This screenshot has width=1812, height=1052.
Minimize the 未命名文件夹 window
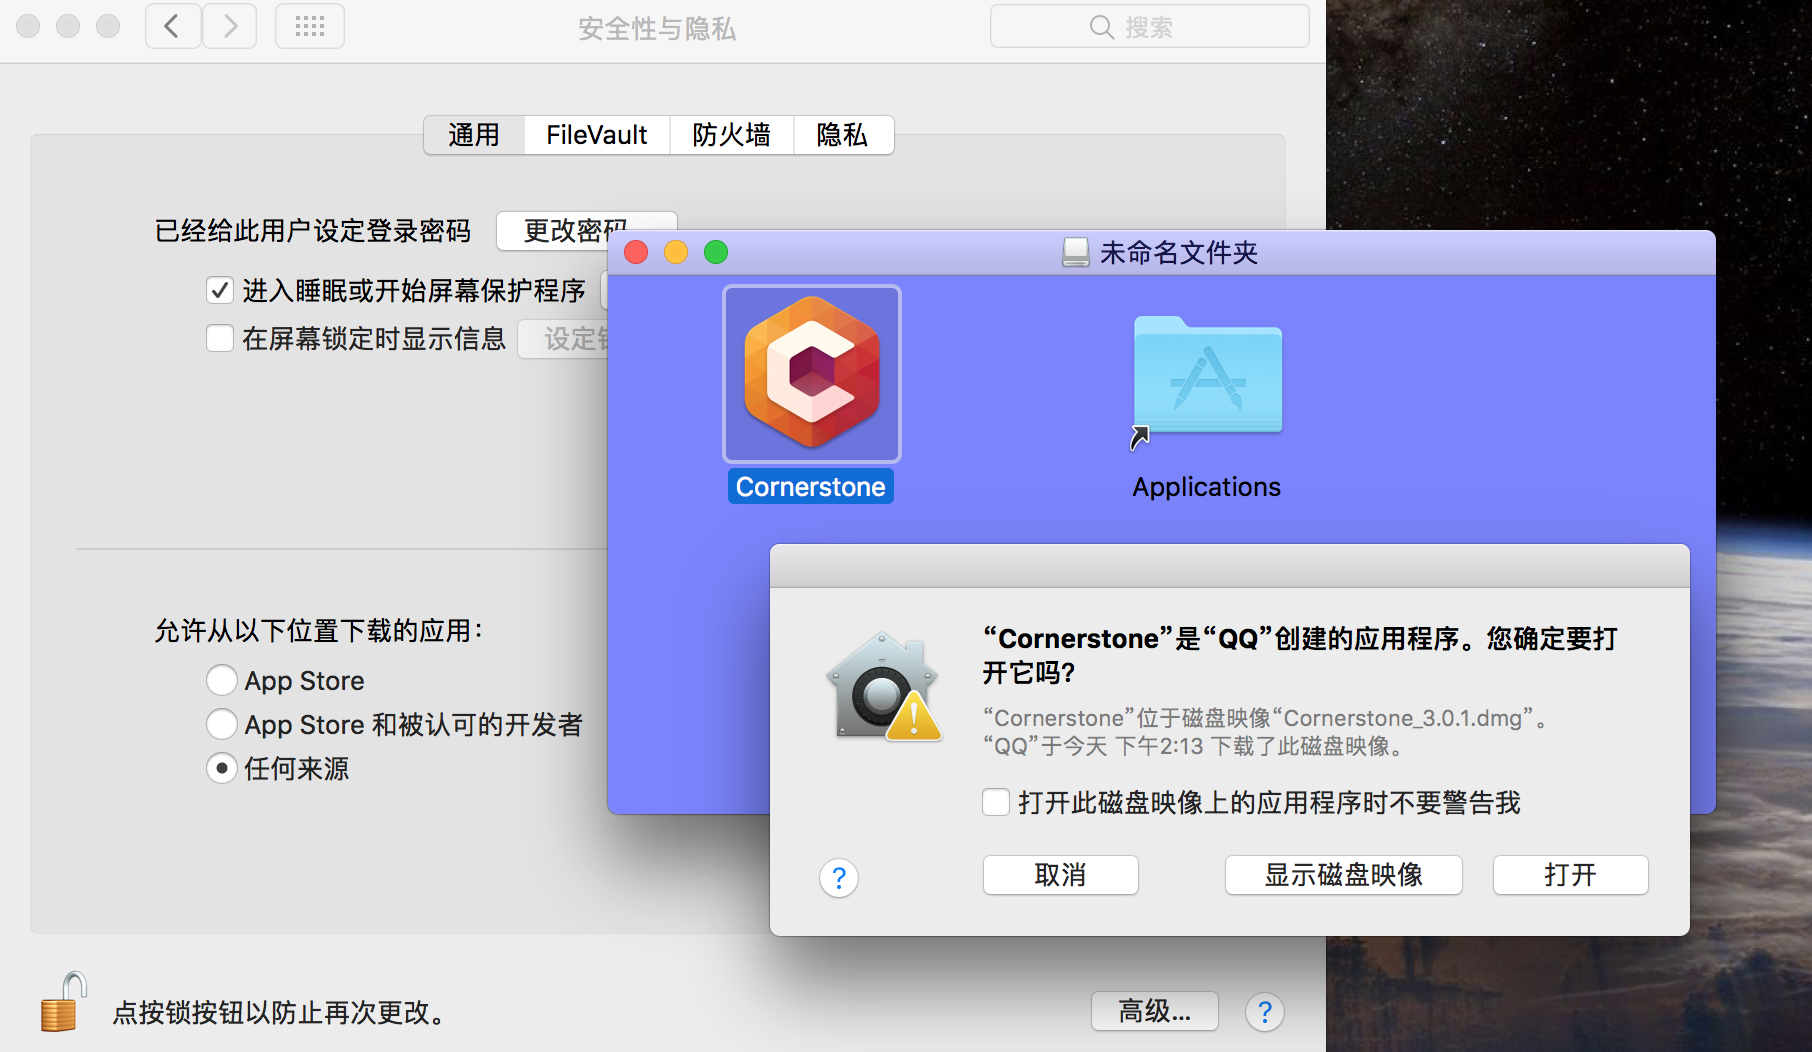pos(676,252)
